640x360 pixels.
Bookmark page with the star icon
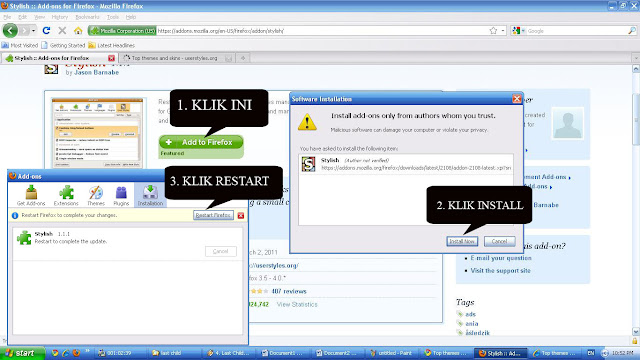pos(493,31)
